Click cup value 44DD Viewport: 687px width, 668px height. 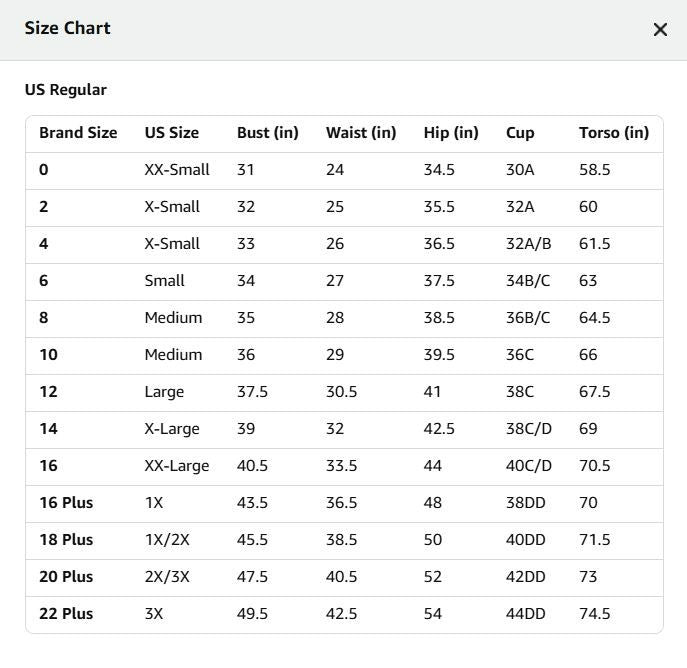[526, 614]
